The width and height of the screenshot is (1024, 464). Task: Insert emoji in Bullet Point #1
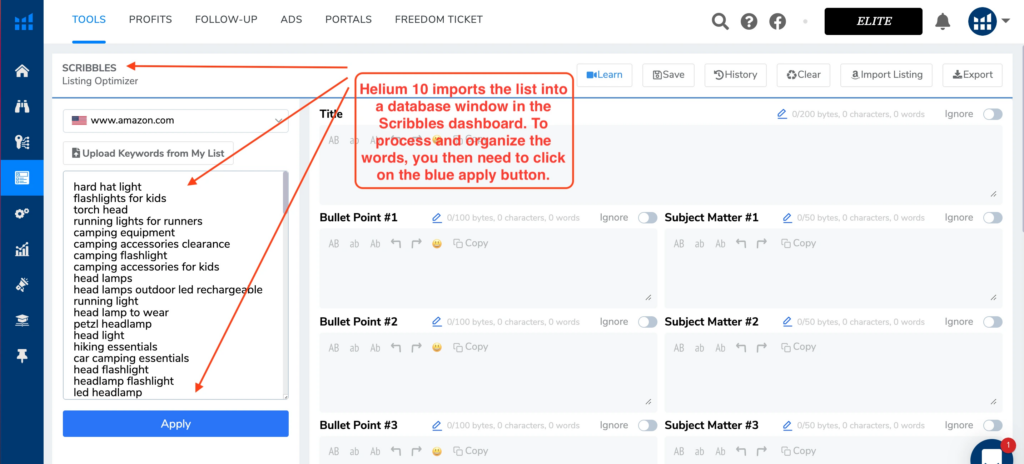437,244
